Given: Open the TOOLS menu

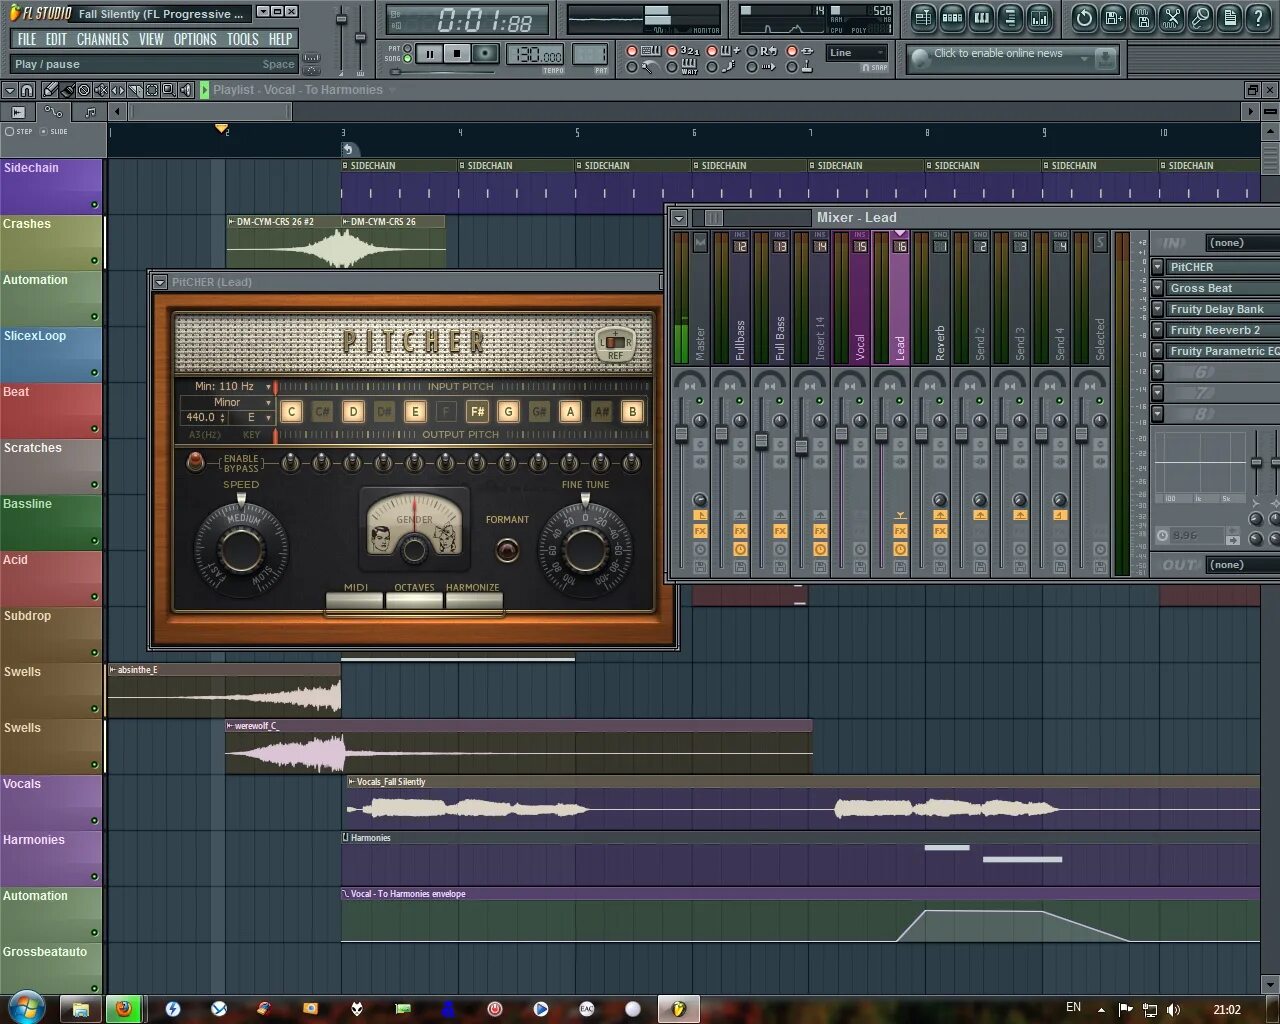Looking at the screenshot, I should [x=242, y=39].
